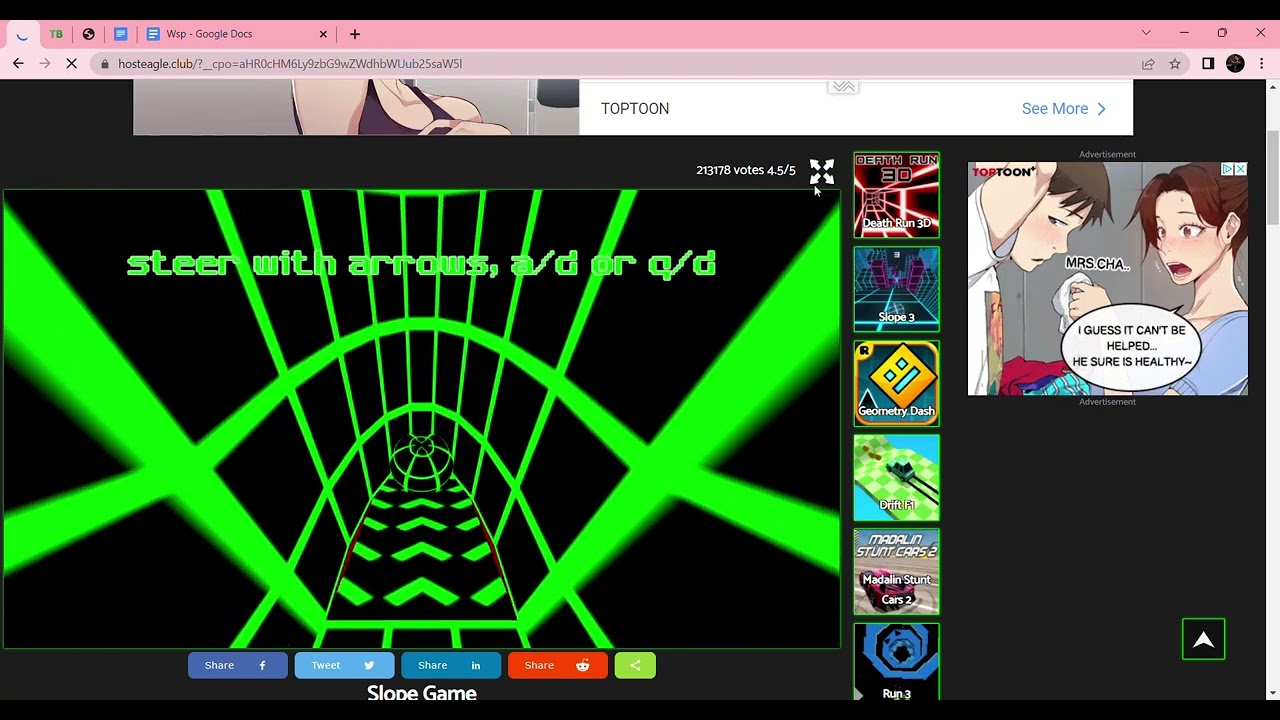Switch to the TB pinned tab

56,34
